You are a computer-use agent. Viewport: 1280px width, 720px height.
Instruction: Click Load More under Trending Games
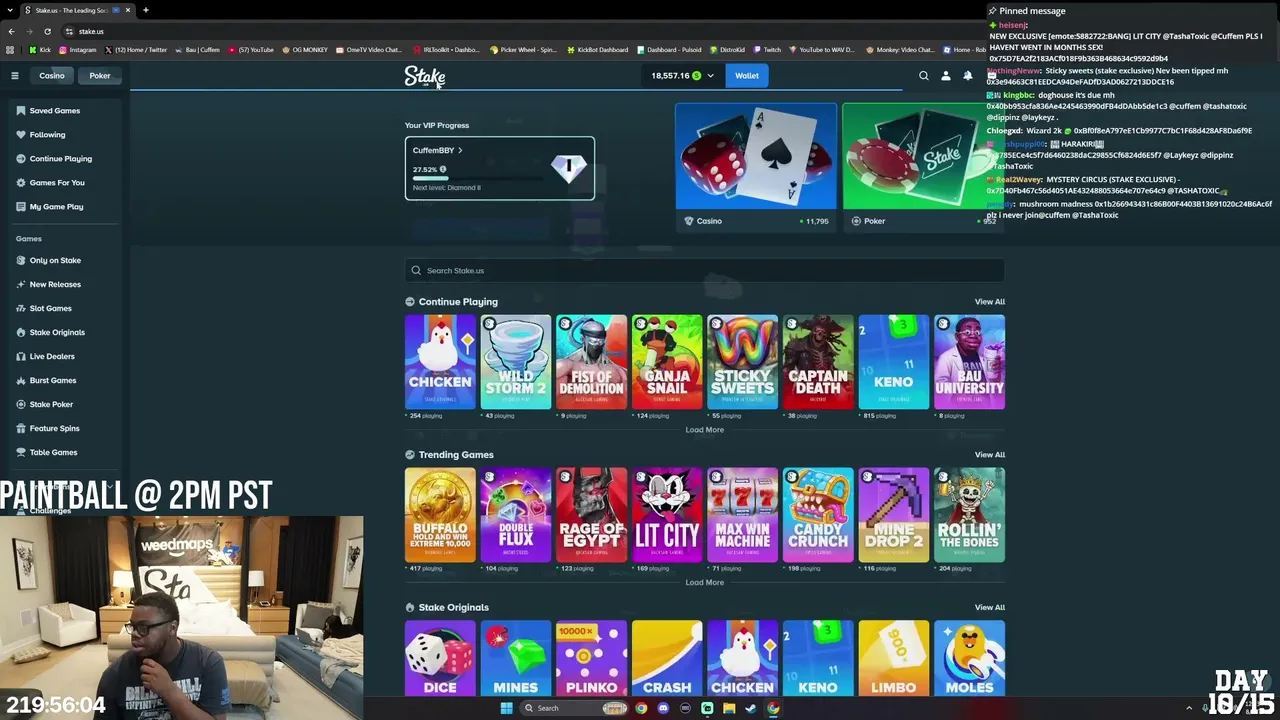[705, 583]
